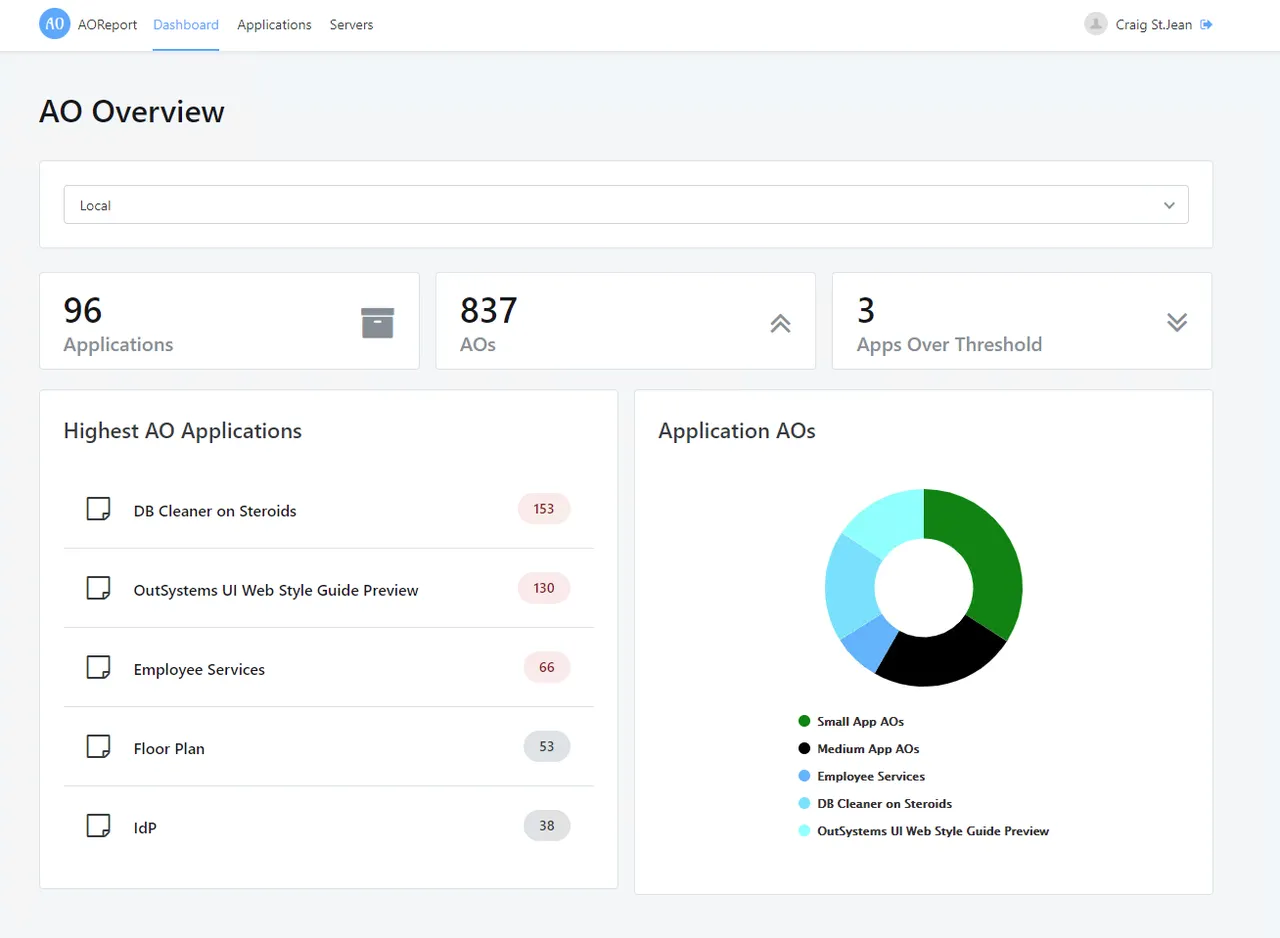
Task: Click the AOReport brand link
Action: click(107, 25)
